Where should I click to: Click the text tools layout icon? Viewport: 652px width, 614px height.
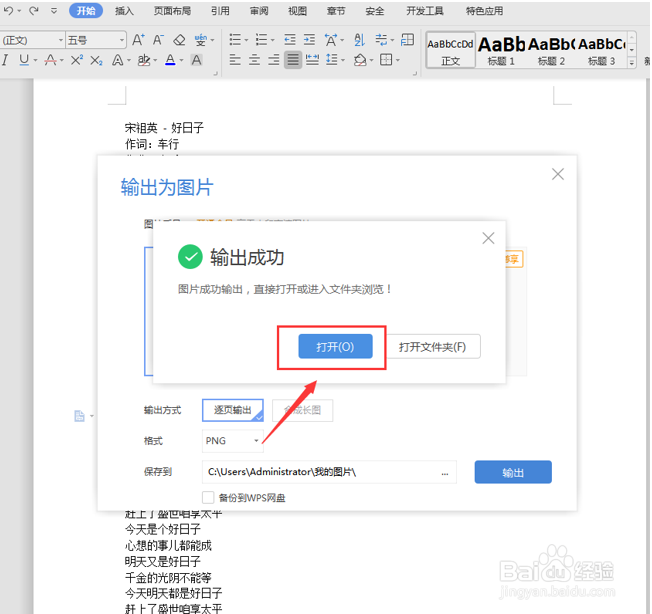pyautogui.click(x=408, y=40)
